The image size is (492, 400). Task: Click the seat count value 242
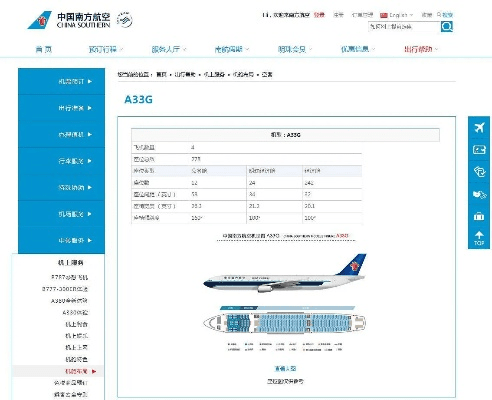coord(309,183)
